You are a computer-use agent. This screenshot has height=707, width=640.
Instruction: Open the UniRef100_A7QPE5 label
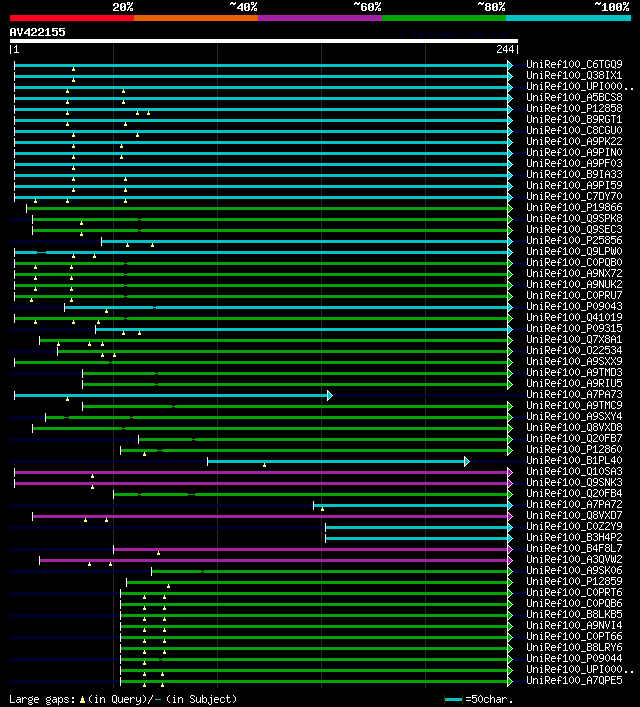(x=574, y=680)
